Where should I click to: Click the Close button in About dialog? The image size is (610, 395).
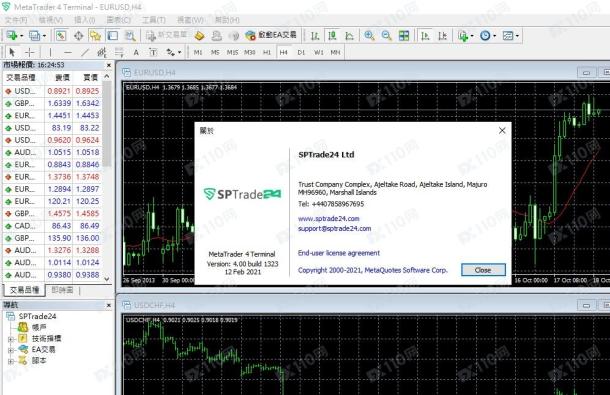coord(483,270)
